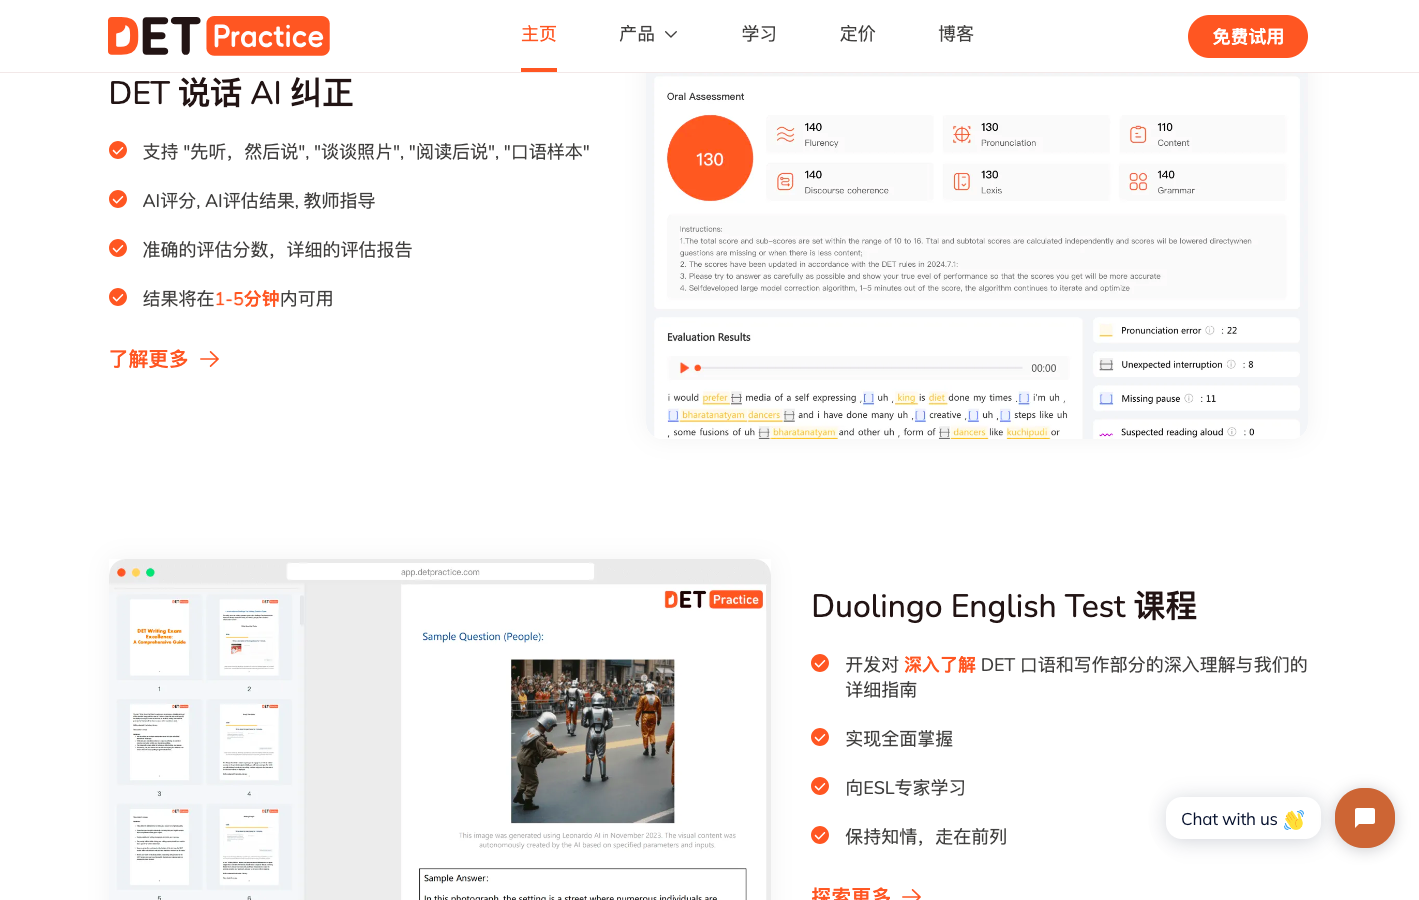This screenshot has height=900, width=1419.
Task: Click the audio progress slider track
Action: (859, 368)
